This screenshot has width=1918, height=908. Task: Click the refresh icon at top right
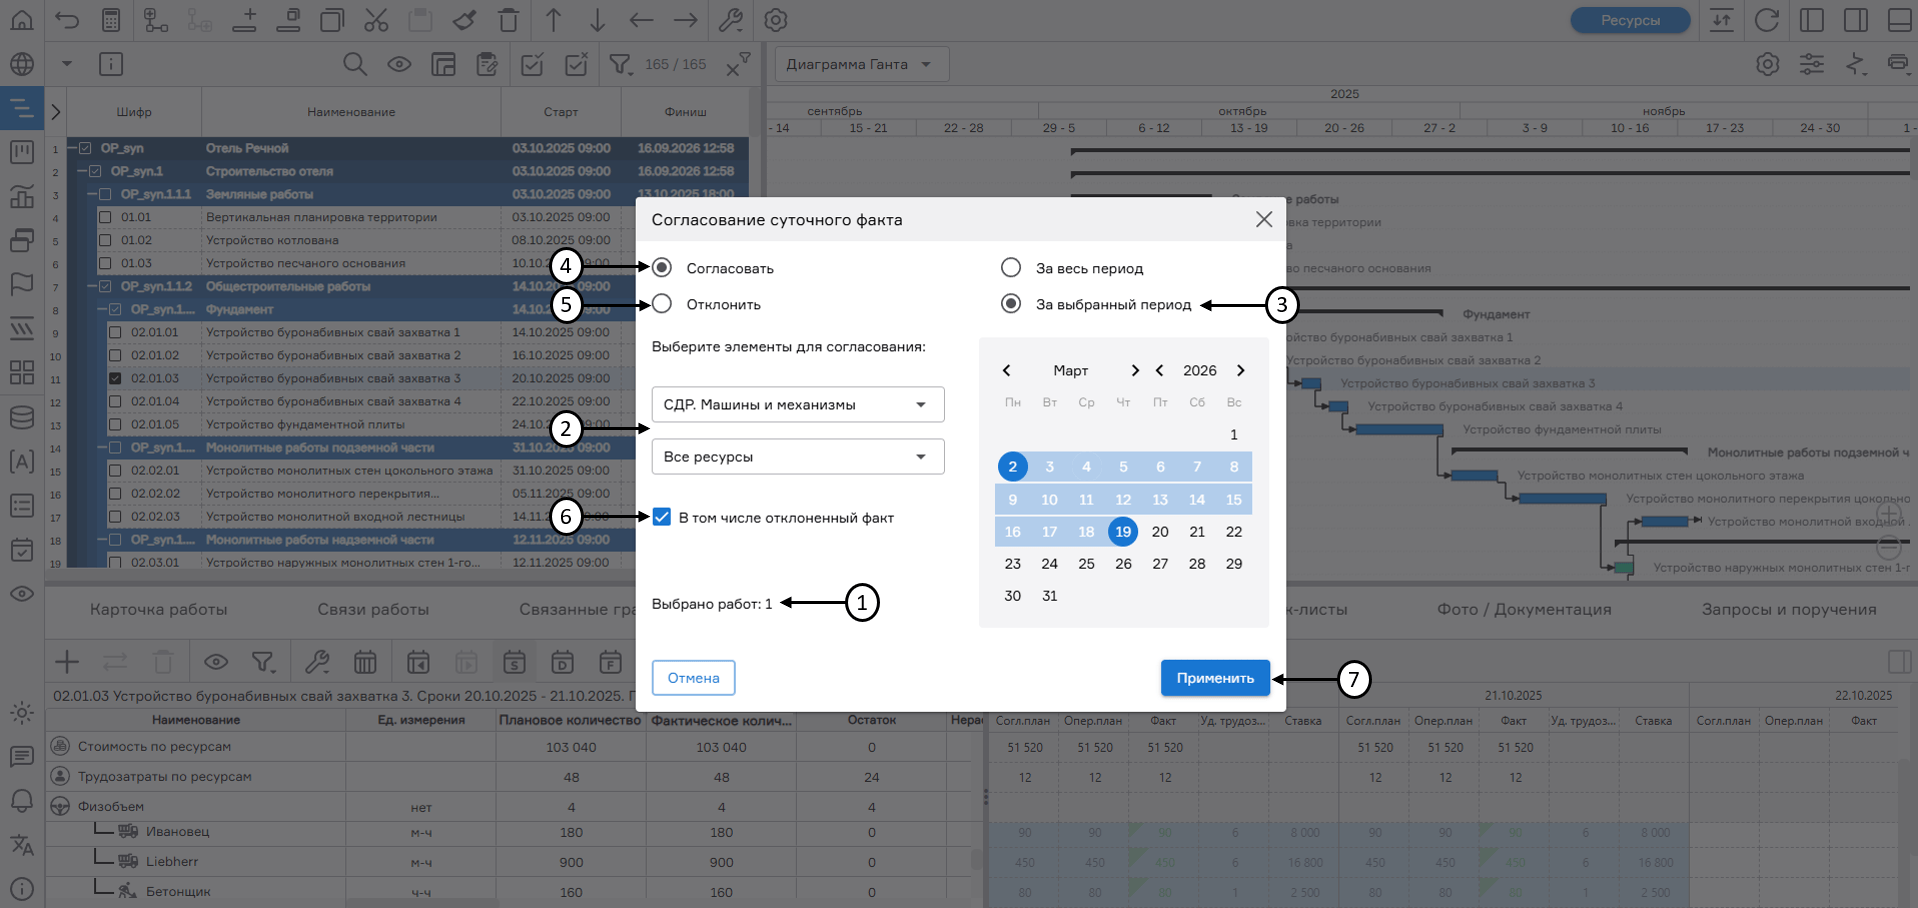(x=1767, y=20)
